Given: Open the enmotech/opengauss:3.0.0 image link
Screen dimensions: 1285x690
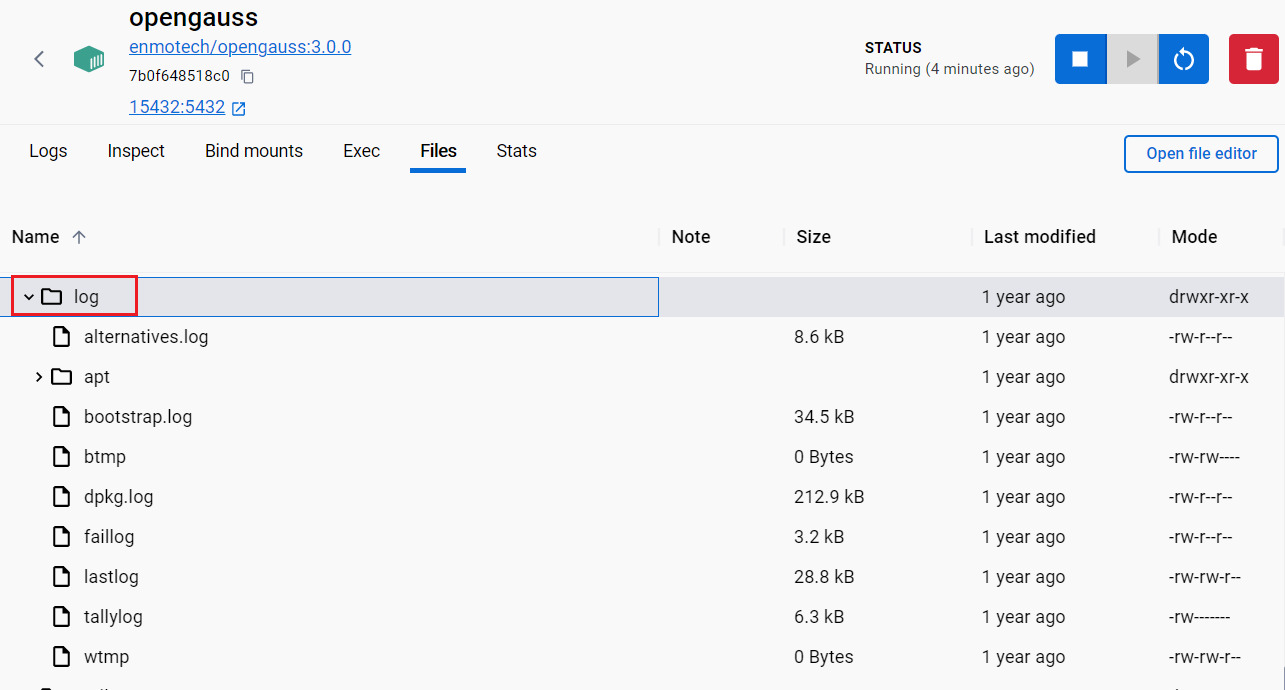Looking at the screenshot, I should 240,47.
